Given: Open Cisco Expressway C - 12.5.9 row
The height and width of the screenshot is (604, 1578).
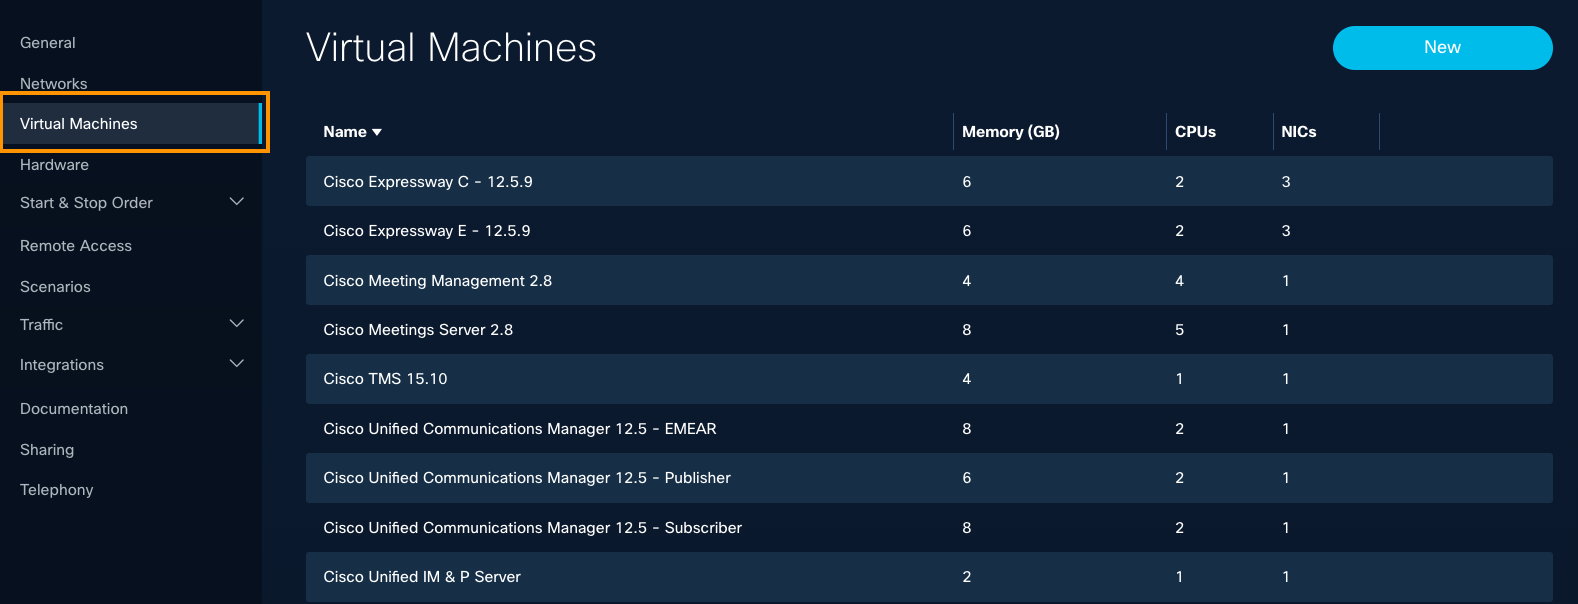Looking at the screenshot, I should [x=929, y=181].
